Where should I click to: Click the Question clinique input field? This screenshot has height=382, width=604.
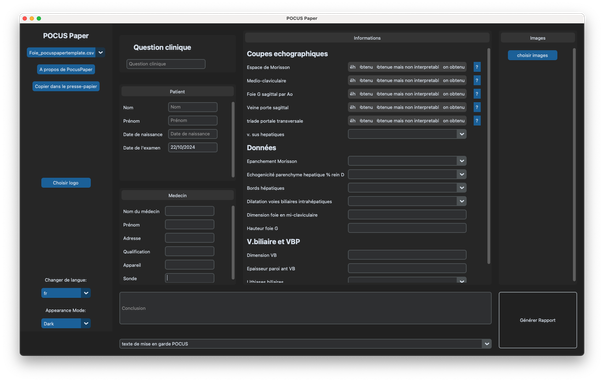tap(166, 64)
